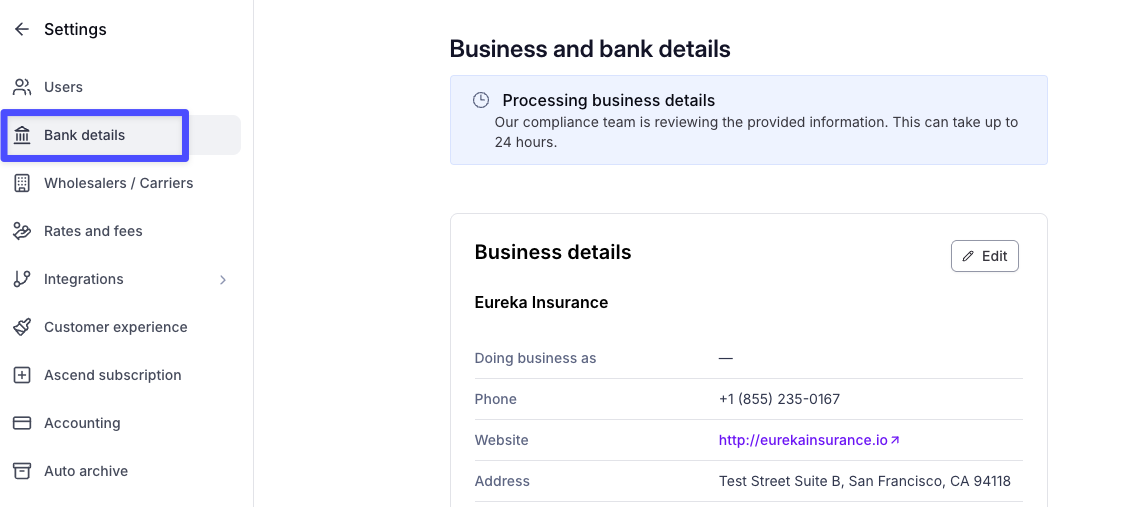Image resolution: width=1138 pixels, height=507 pixels.
Task: Select the Users people icon
Action: [x=22, y=87]
